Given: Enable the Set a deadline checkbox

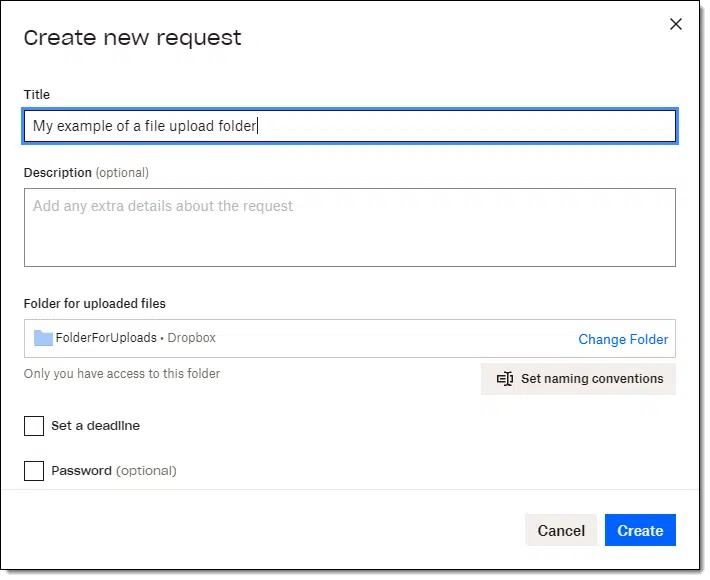Looking at the screenshot, I should (x=34, y=426).
